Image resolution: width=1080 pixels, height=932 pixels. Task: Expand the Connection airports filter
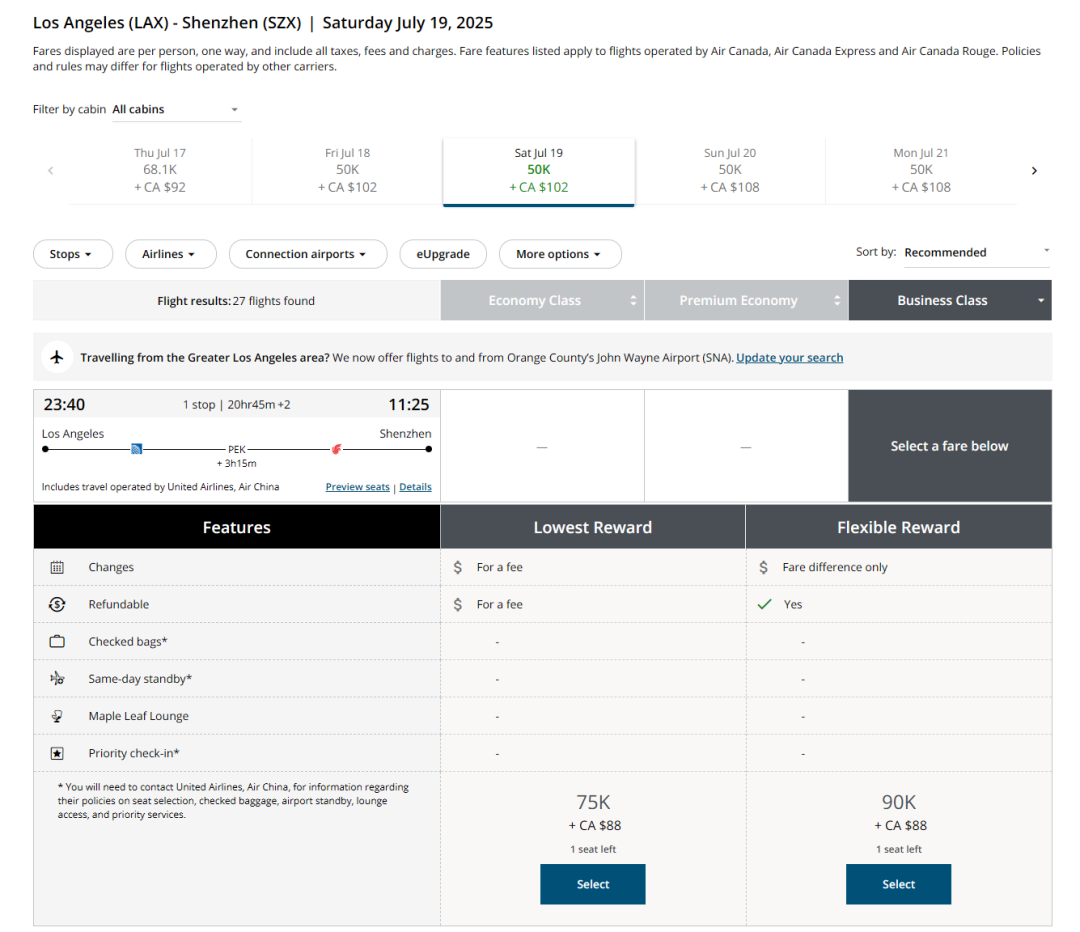click(306, 254)
